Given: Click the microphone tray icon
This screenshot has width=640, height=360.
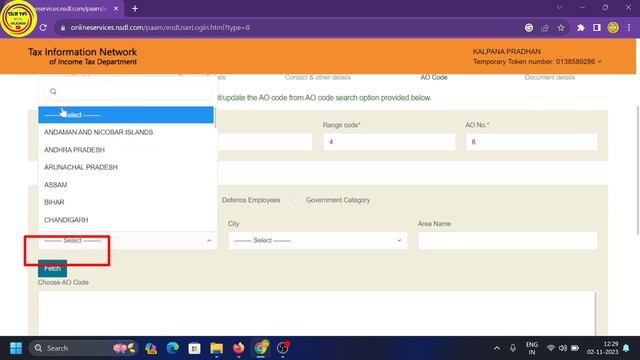Looking at the screenshot, I should (513, 348).
